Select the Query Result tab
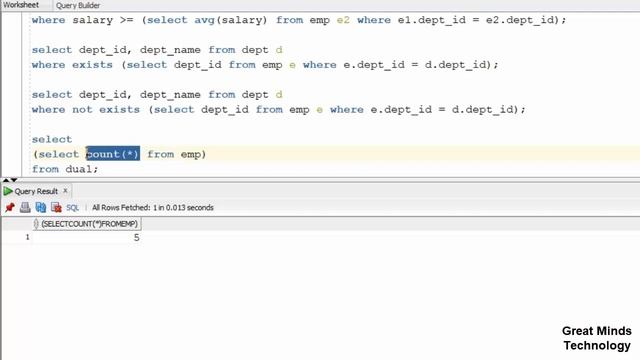This screenshot has width=640, height=360. pos(36,191)
